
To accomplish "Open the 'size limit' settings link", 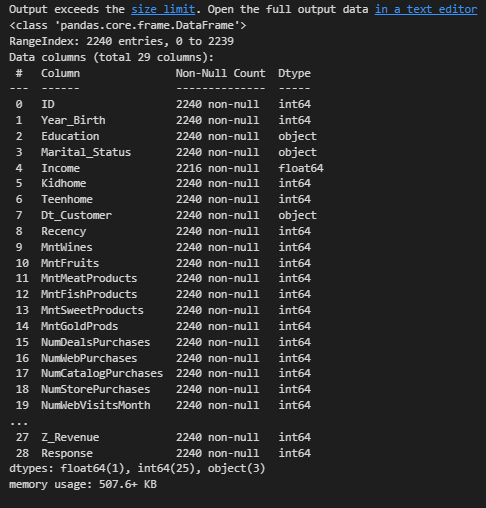I will 163,9.
